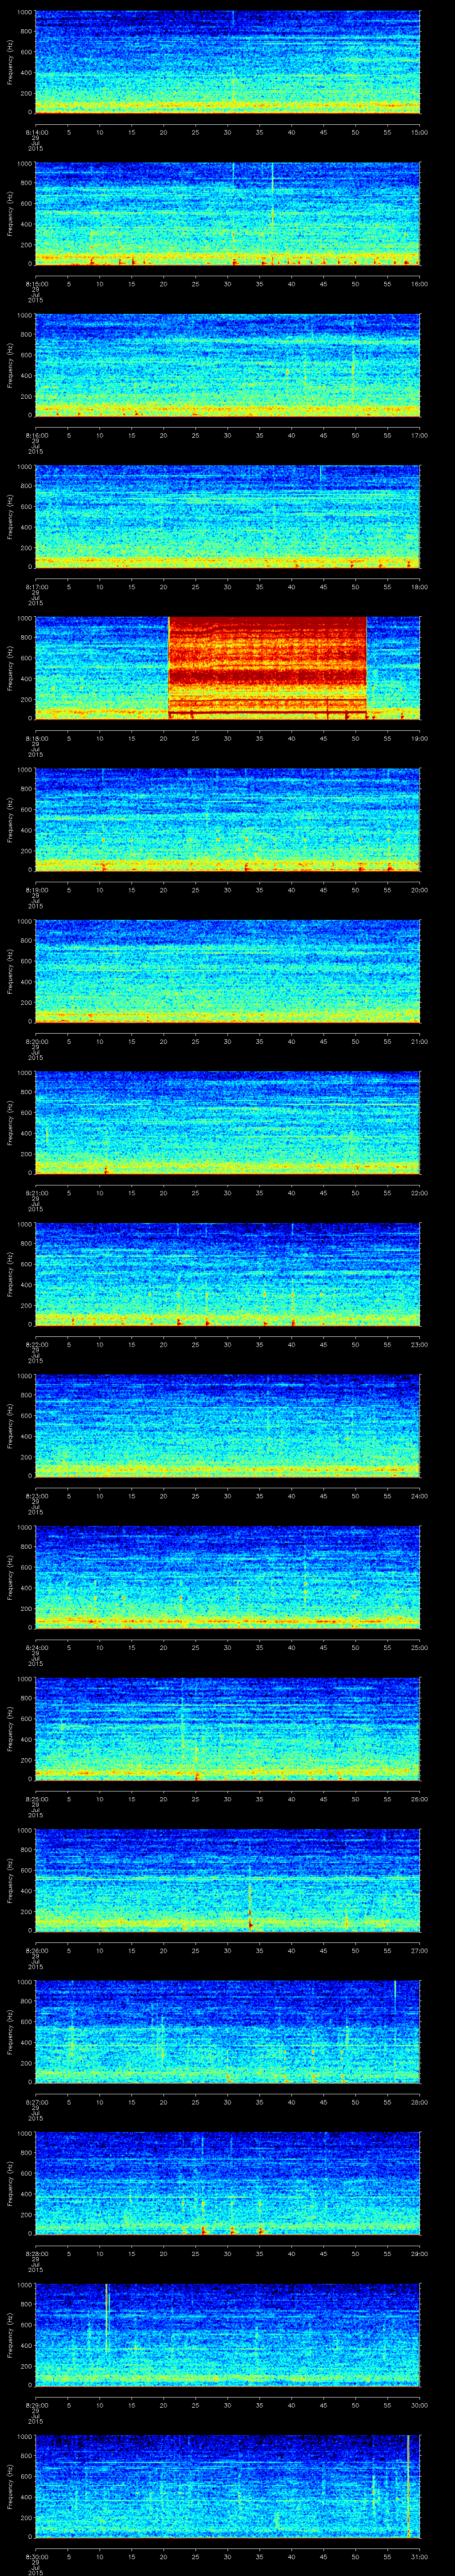Select the spectrogram plot starting at 8:14:00
The width and height of the screenshot is (455, 2576).
pos(227,62)
